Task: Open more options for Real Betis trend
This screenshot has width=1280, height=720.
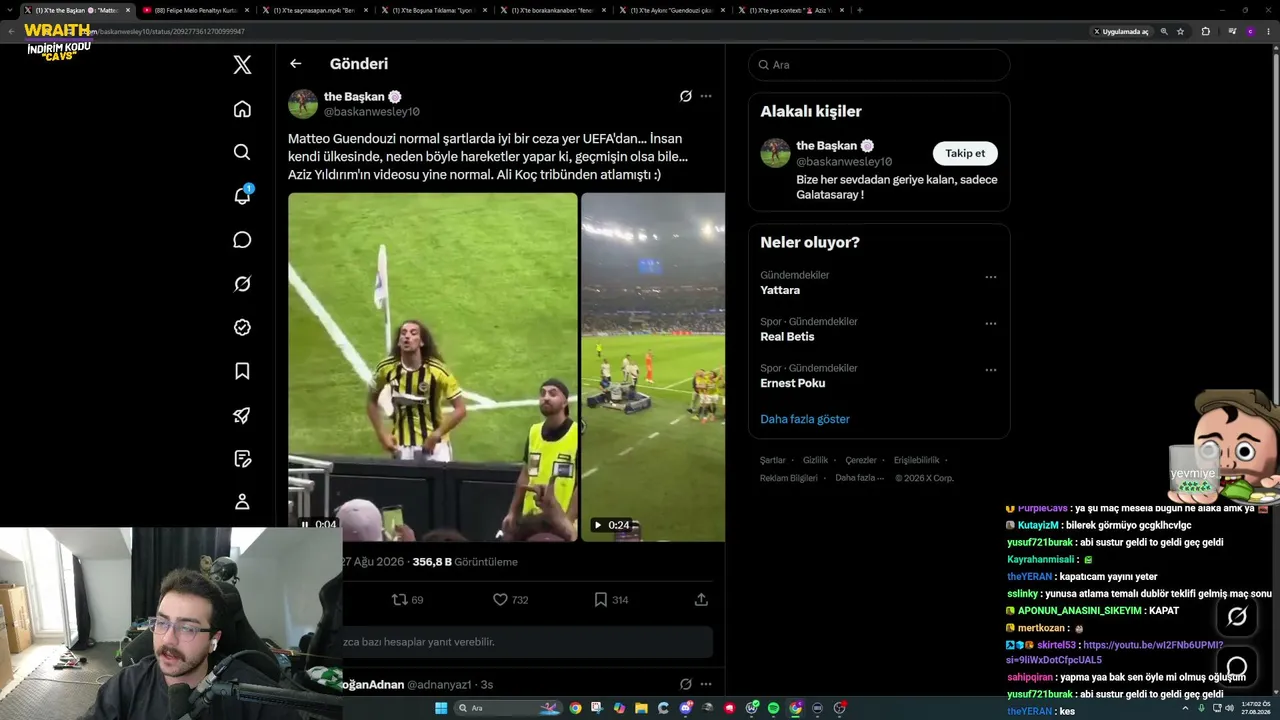Action: click(991, 323)
